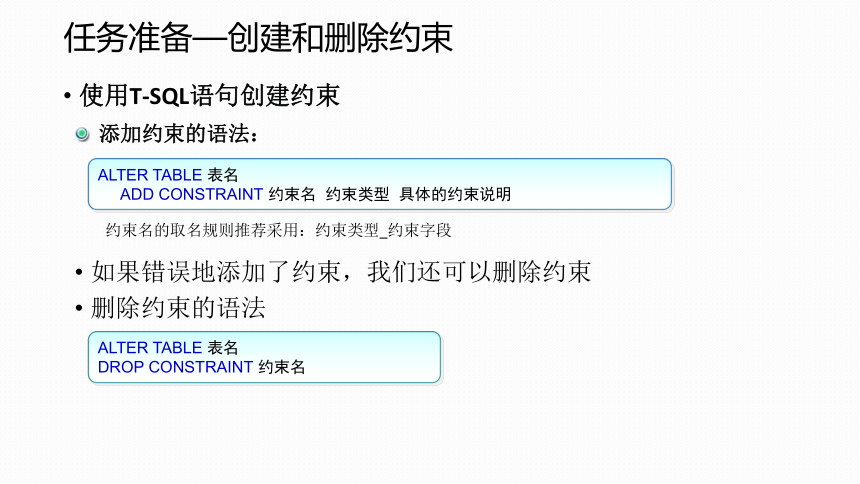Click the 具体的约束说明 text
Image resolution: width=860 pixels, height=484 pixels.
pos(455,194)
